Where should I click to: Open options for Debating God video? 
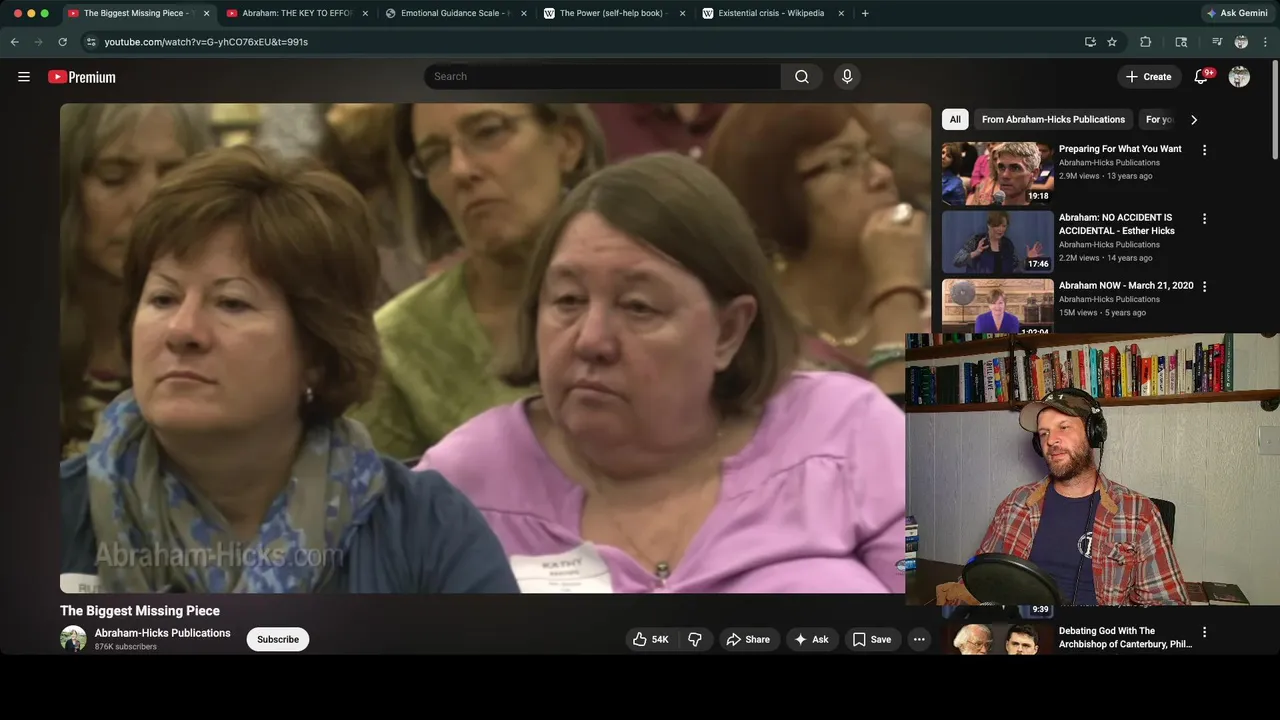(1204, 632)
